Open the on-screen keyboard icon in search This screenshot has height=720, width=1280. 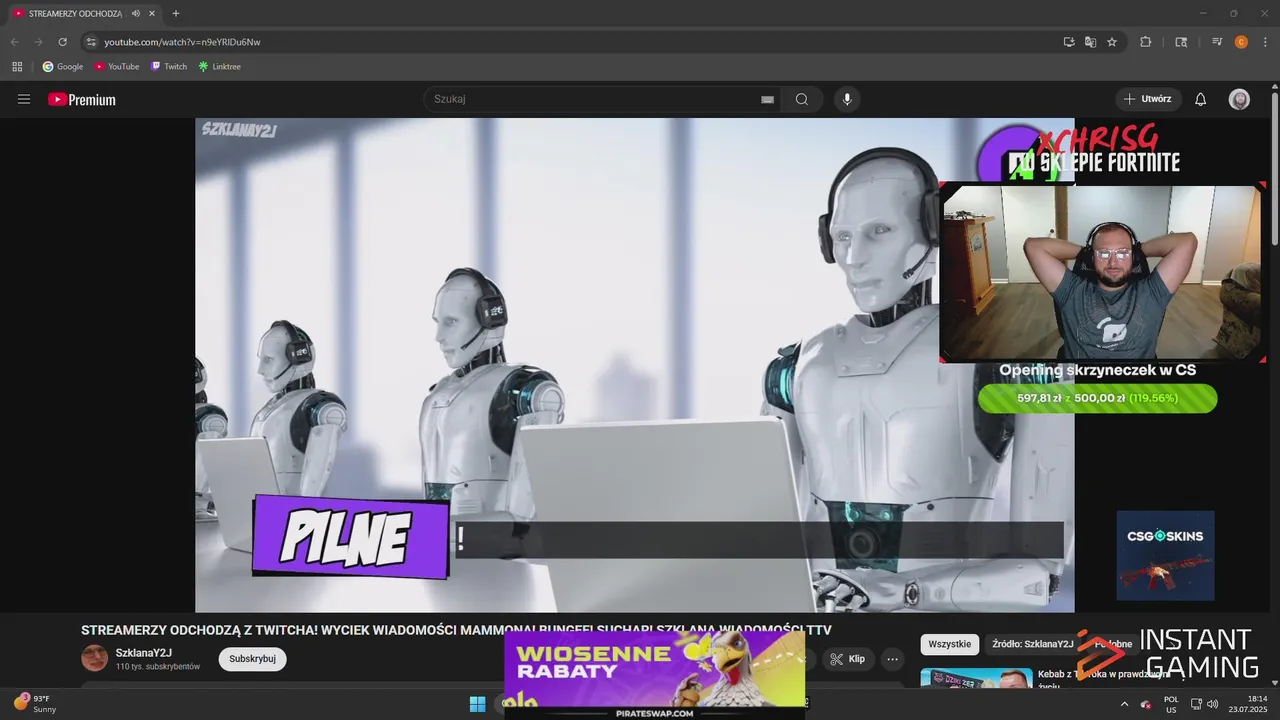[x=768, y=99]
